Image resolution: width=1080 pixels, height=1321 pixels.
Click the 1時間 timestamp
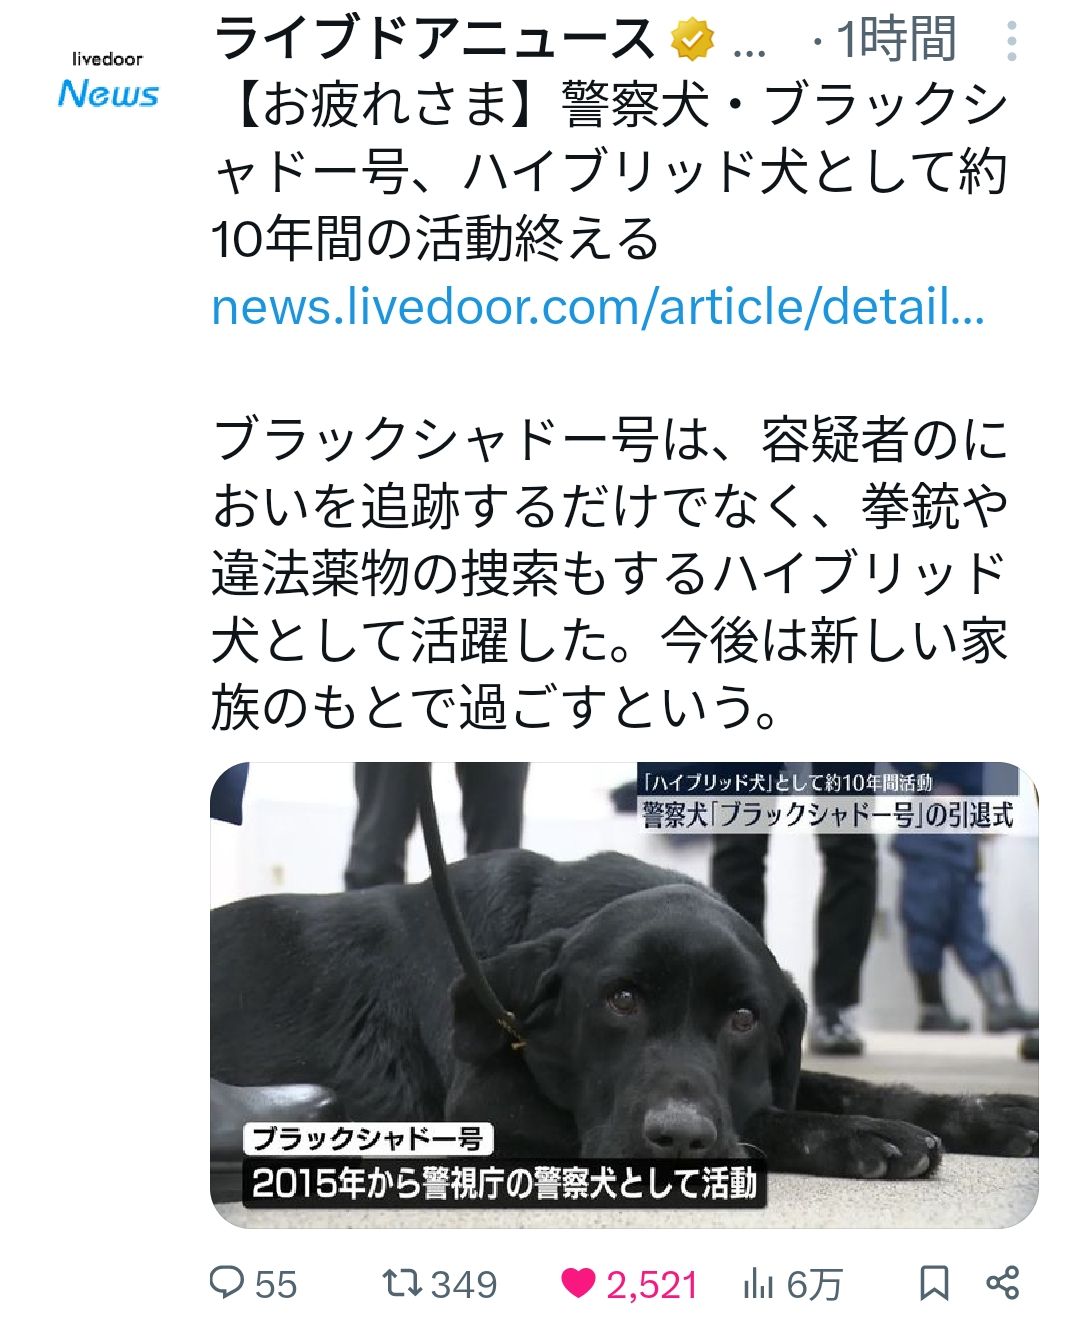pos(897,40)
